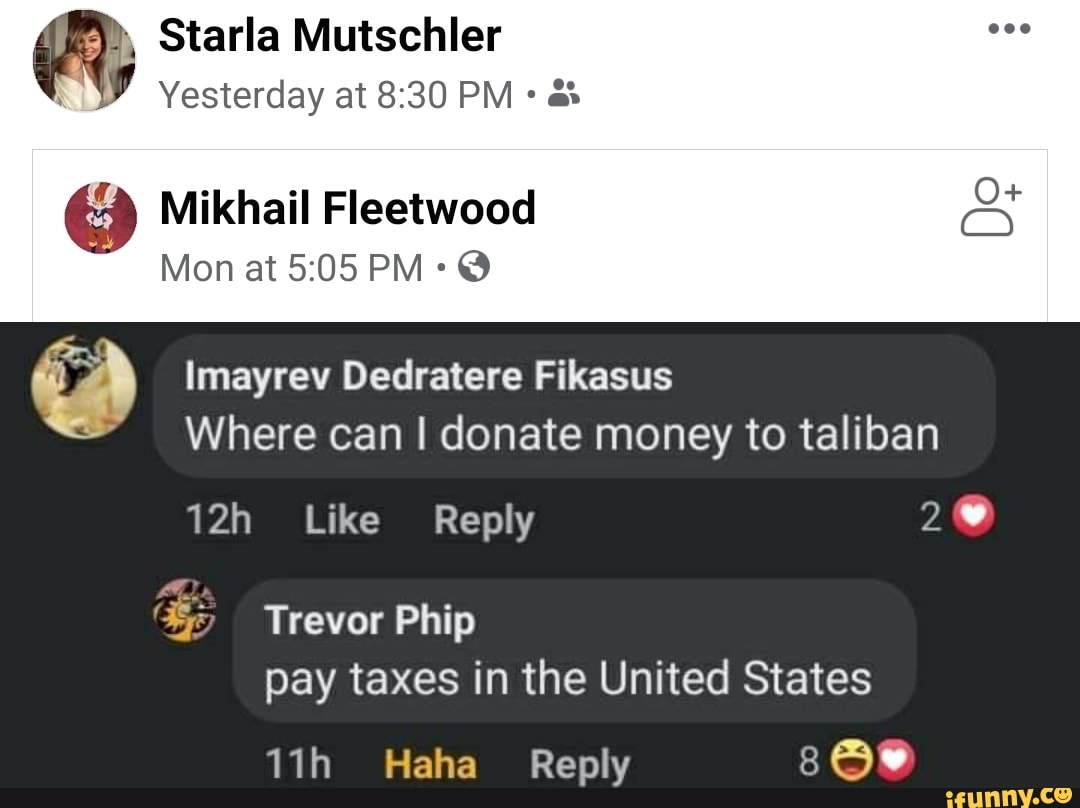Click the 11h timestamp under Trevor's comment
Screen dimensions: 1080x808
coord(300,761)
